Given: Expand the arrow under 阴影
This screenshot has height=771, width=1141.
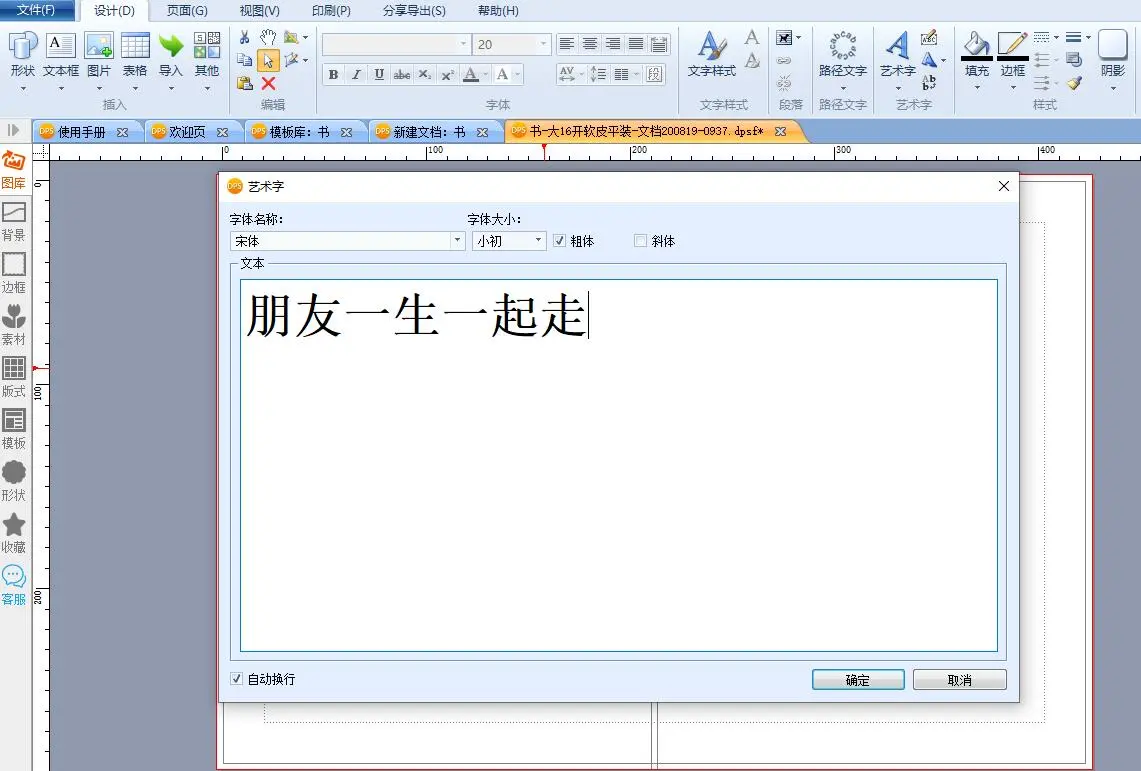Looking at the screenshot, I should [x=1113, y=88].
